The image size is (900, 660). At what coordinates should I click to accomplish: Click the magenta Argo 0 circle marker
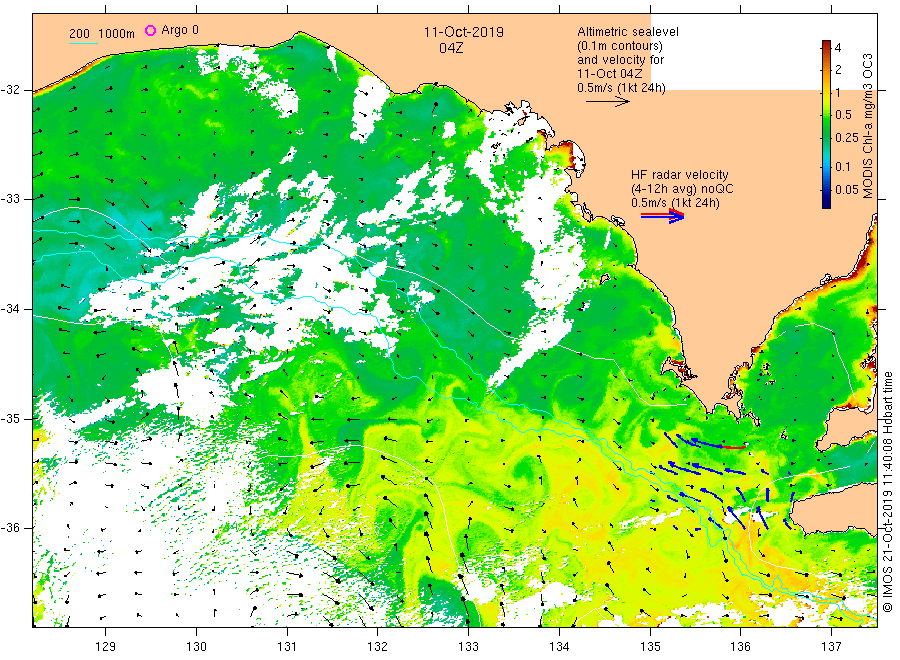pos(150,30)
